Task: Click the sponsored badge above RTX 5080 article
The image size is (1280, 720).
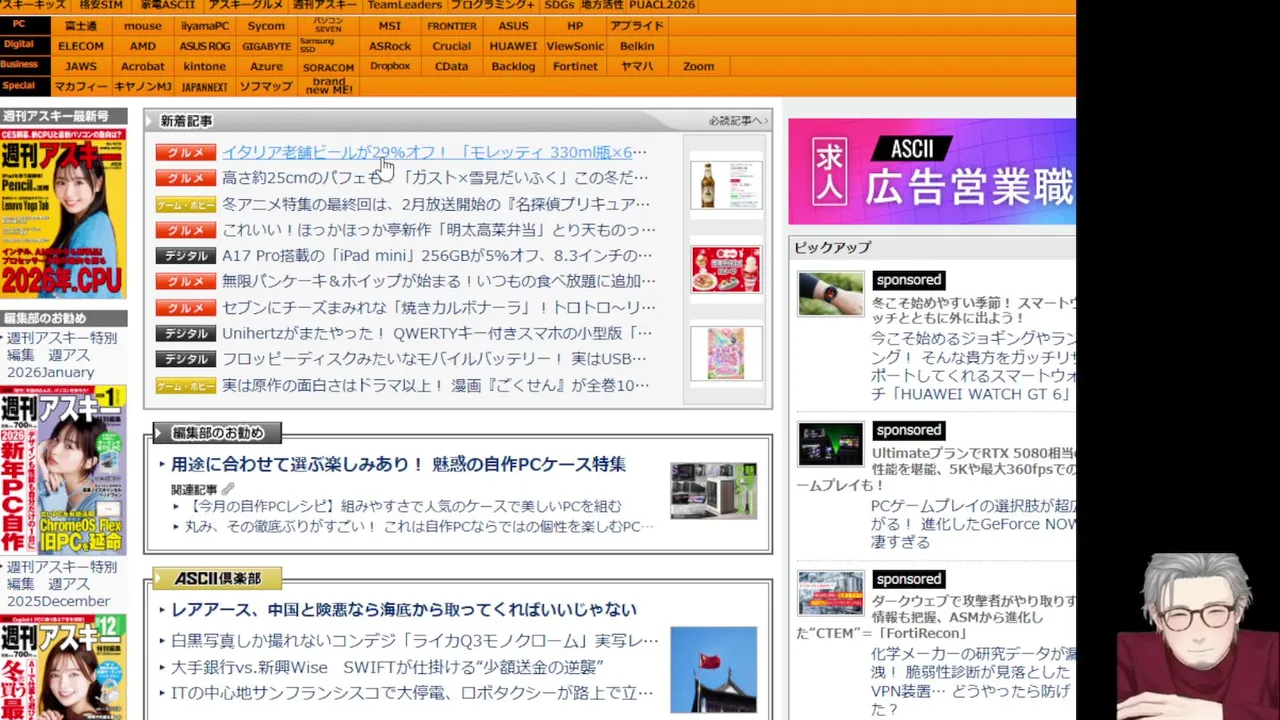Action: click(908, 430)
